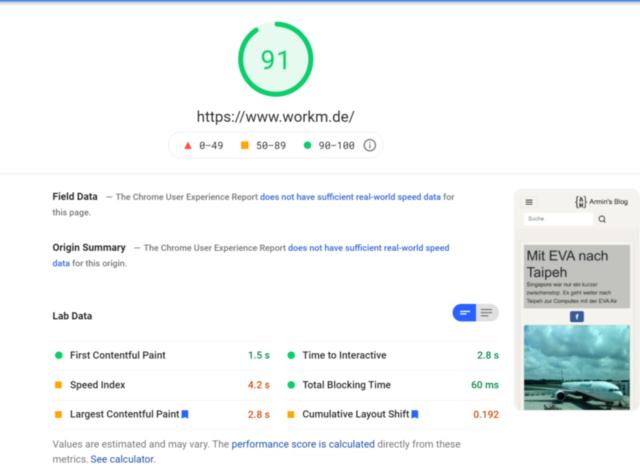Click the Field Data heading
640x474 pixels.
tap(75, 196)
